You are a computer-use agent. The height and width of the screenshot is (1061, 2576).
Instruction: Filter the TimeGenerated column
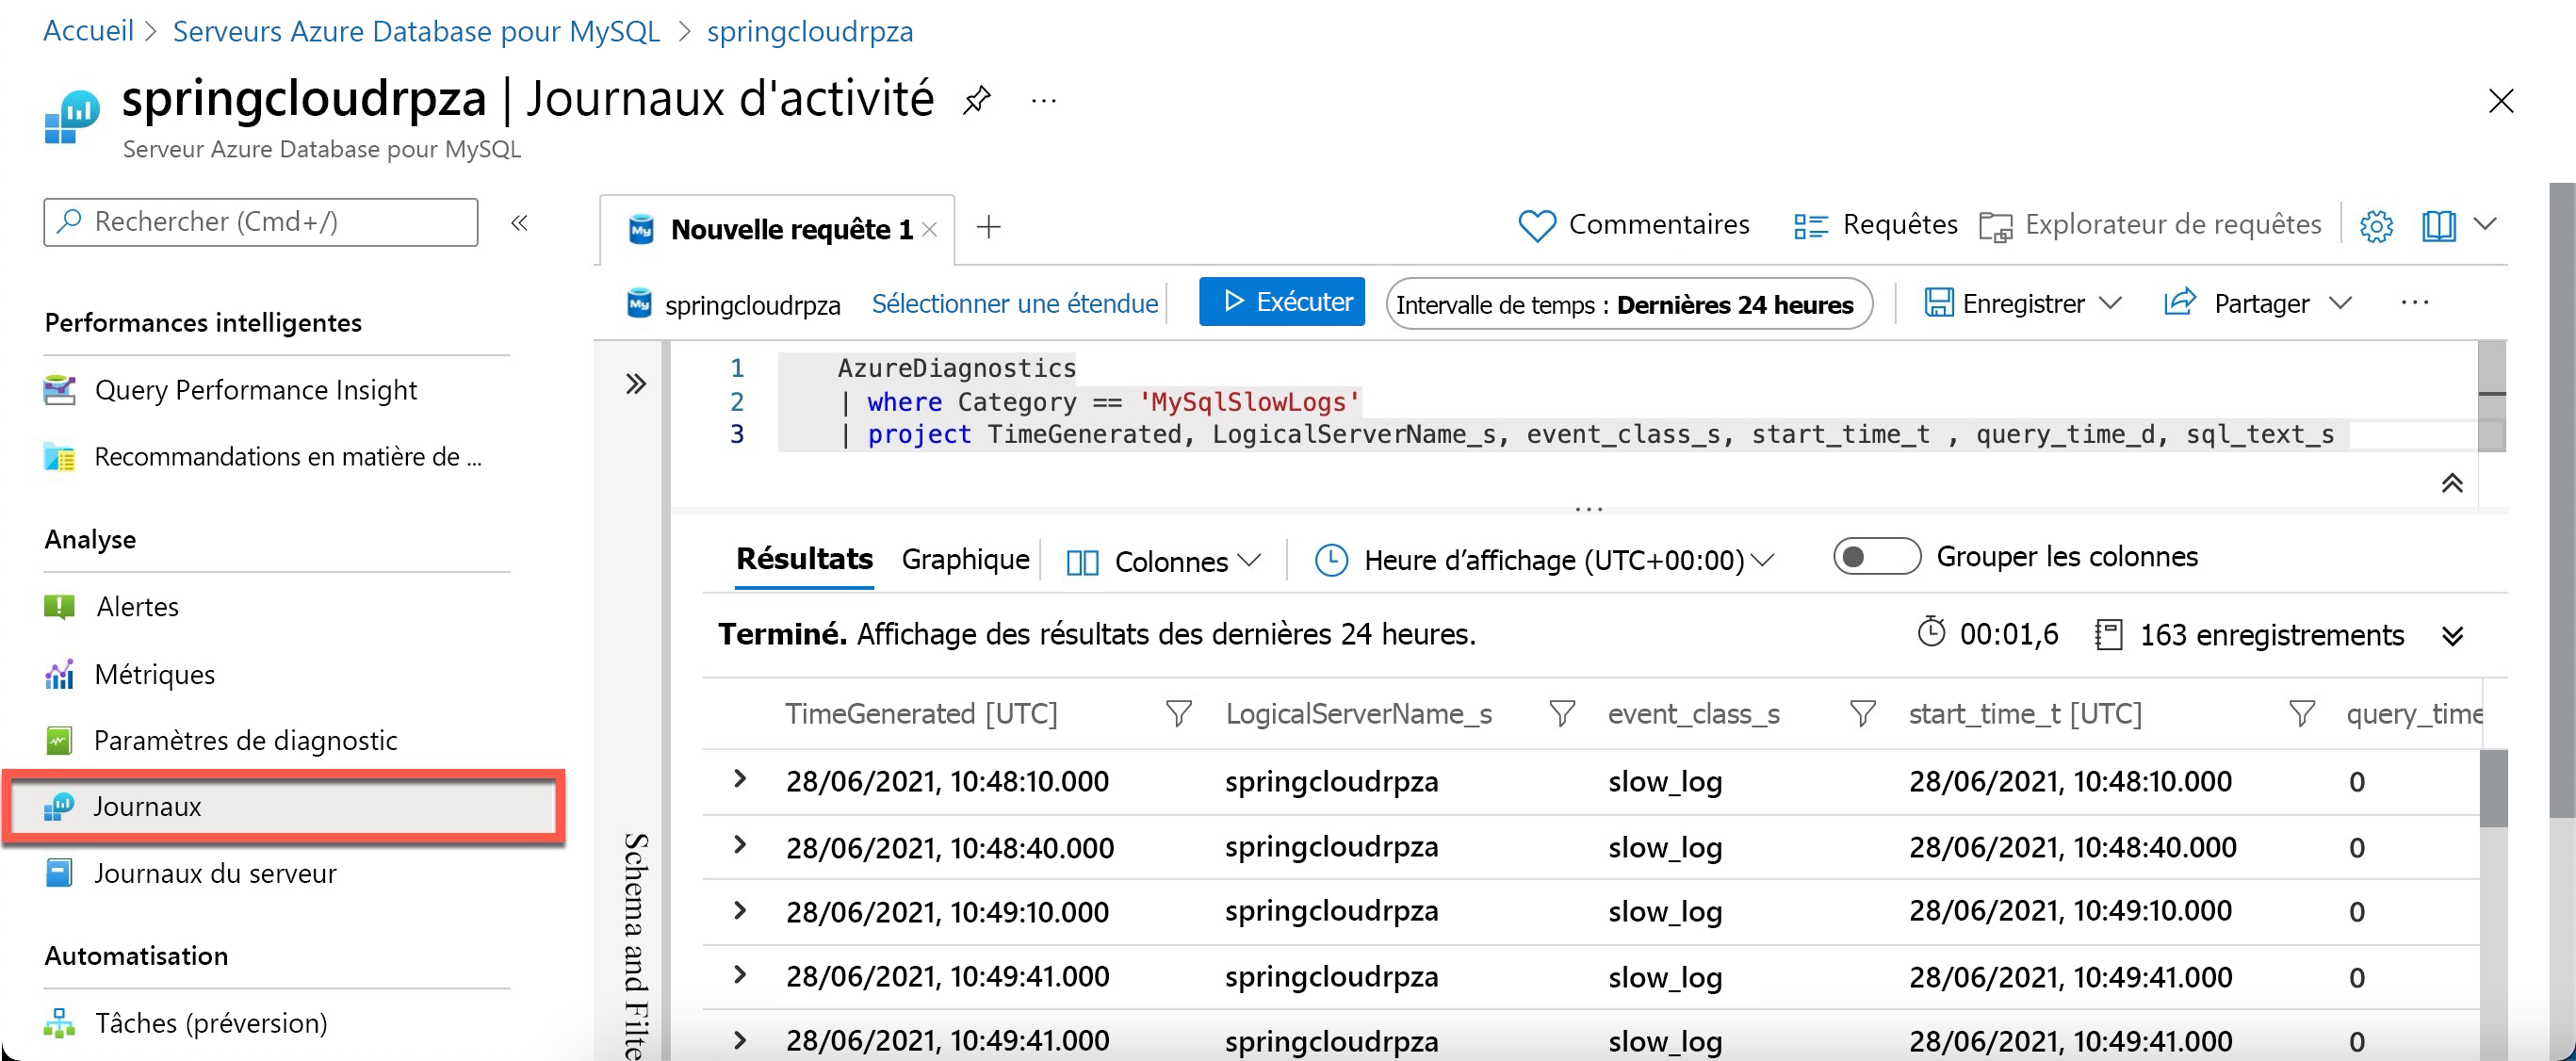click(1178, 714)
